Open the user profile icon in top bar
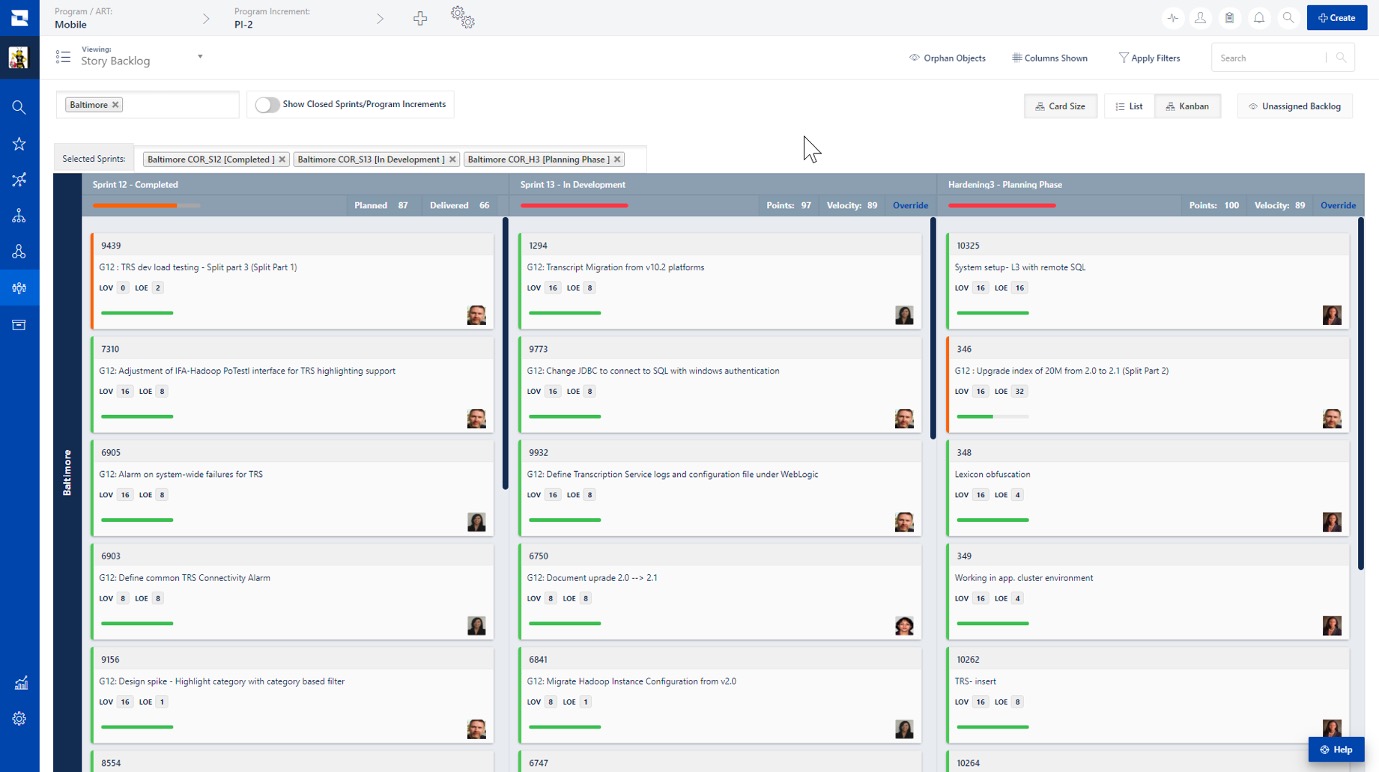Viewport: 1379px width, 772px height. click(x=1200, y=17)
